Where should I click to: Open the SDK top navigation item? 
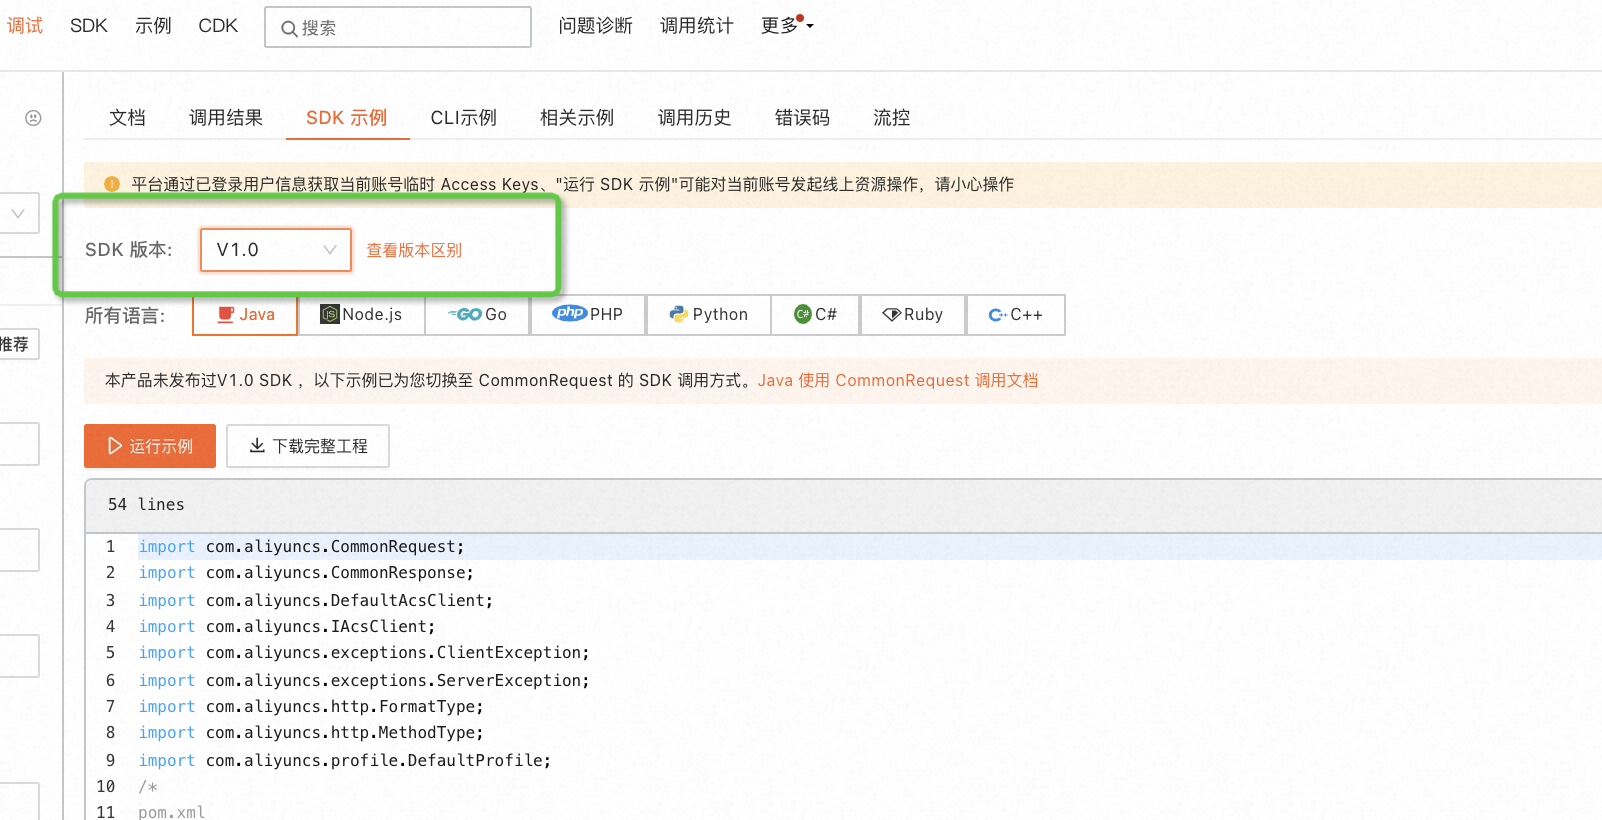[88, 26]
